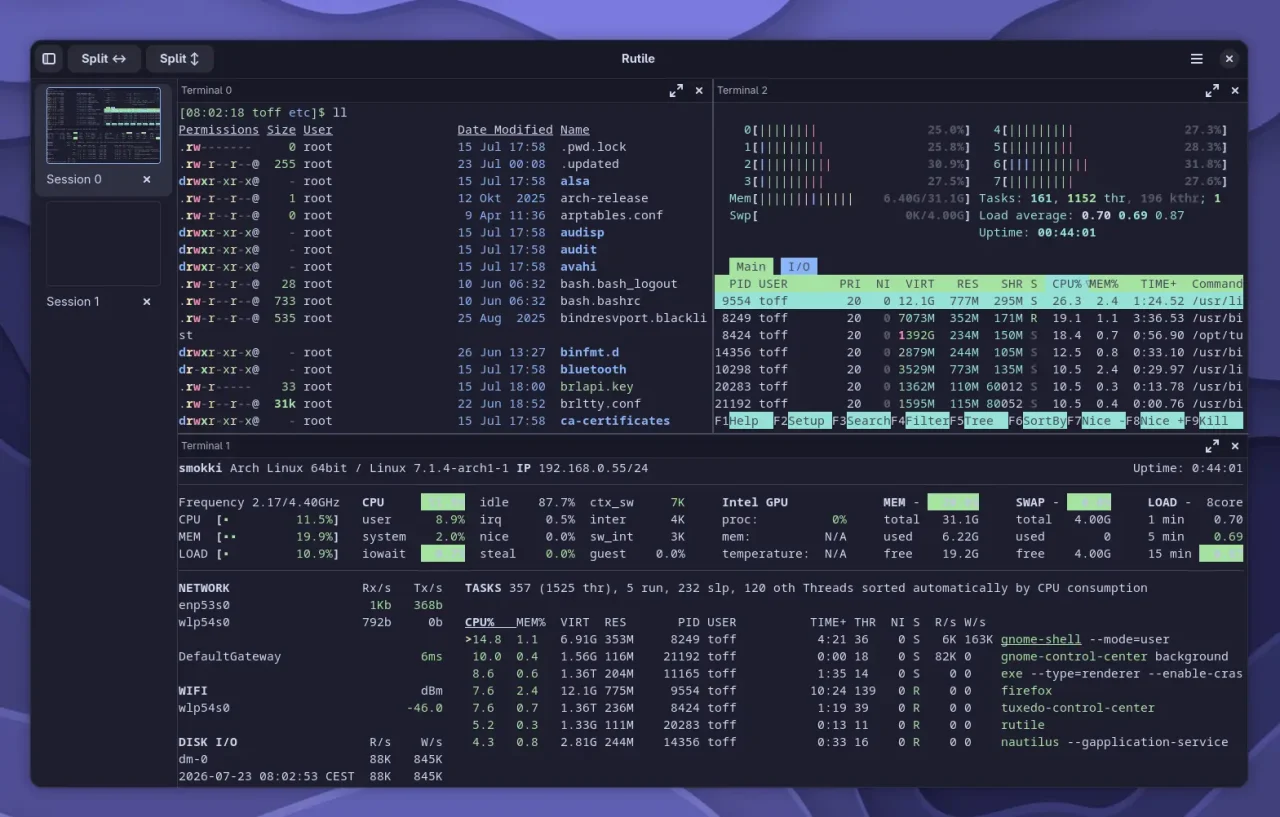Close Session 1 with its X
Screen dimensions: 1280x817
pos(147,302)
